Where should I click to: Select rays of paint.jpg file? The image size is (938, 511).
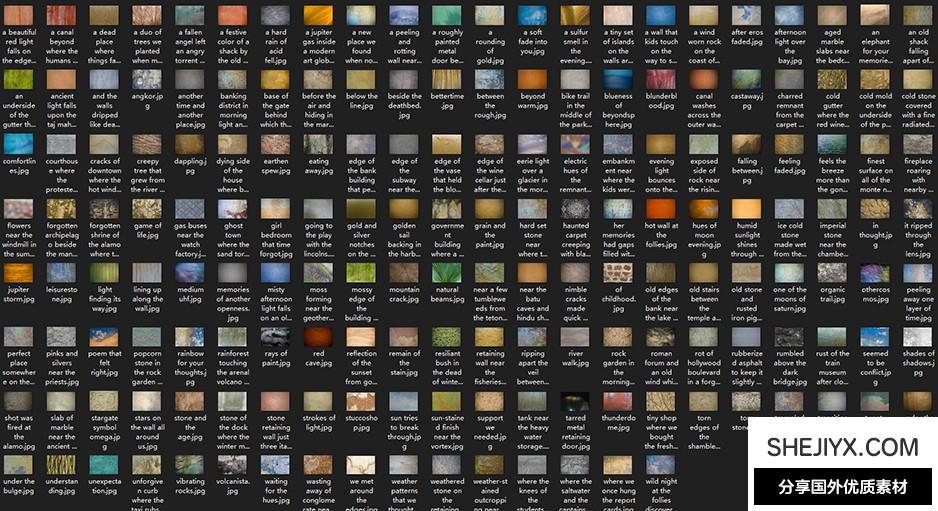point(276,337)
